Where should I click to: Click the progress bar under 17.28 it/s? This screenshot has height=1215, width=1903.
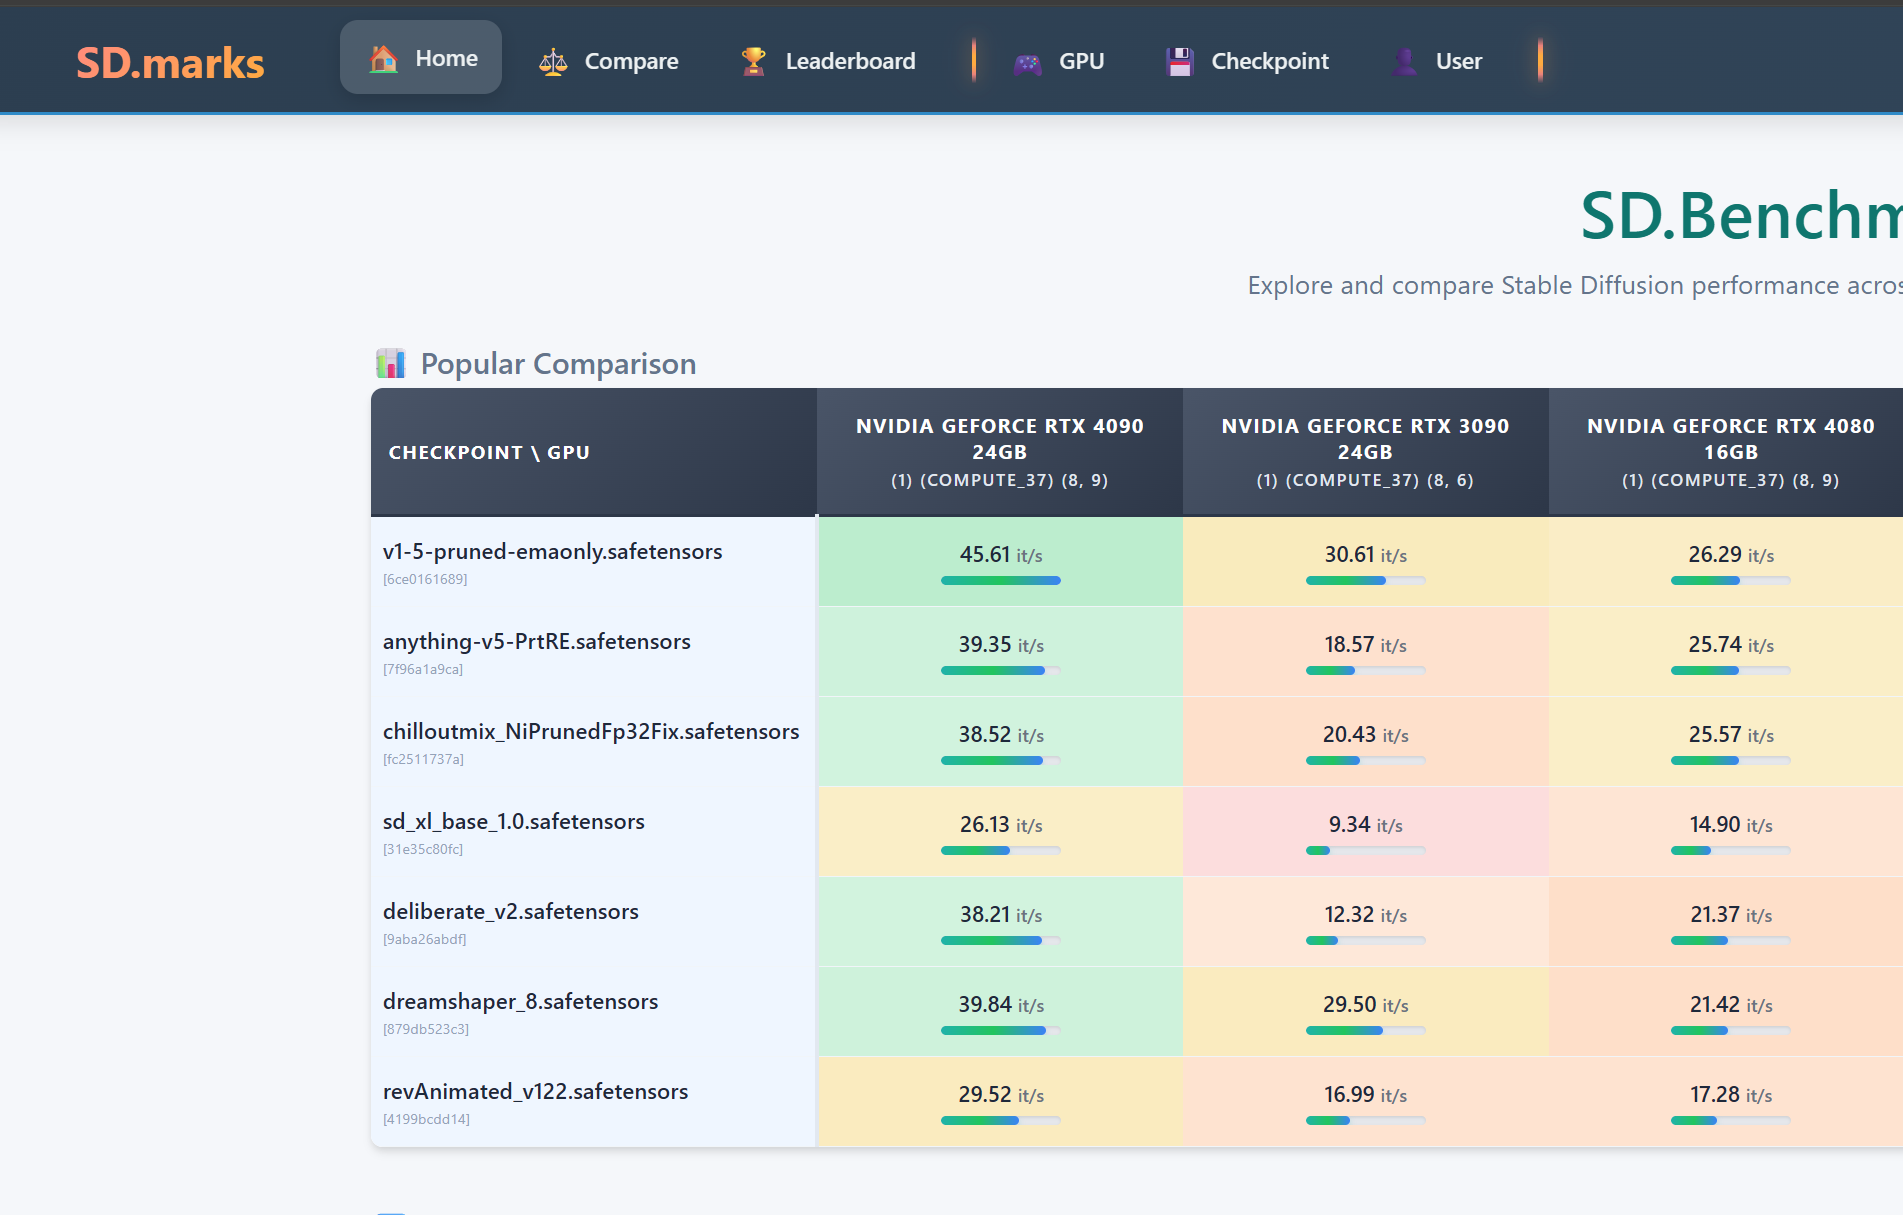pyautogui.click(x=1731, y=1120)
